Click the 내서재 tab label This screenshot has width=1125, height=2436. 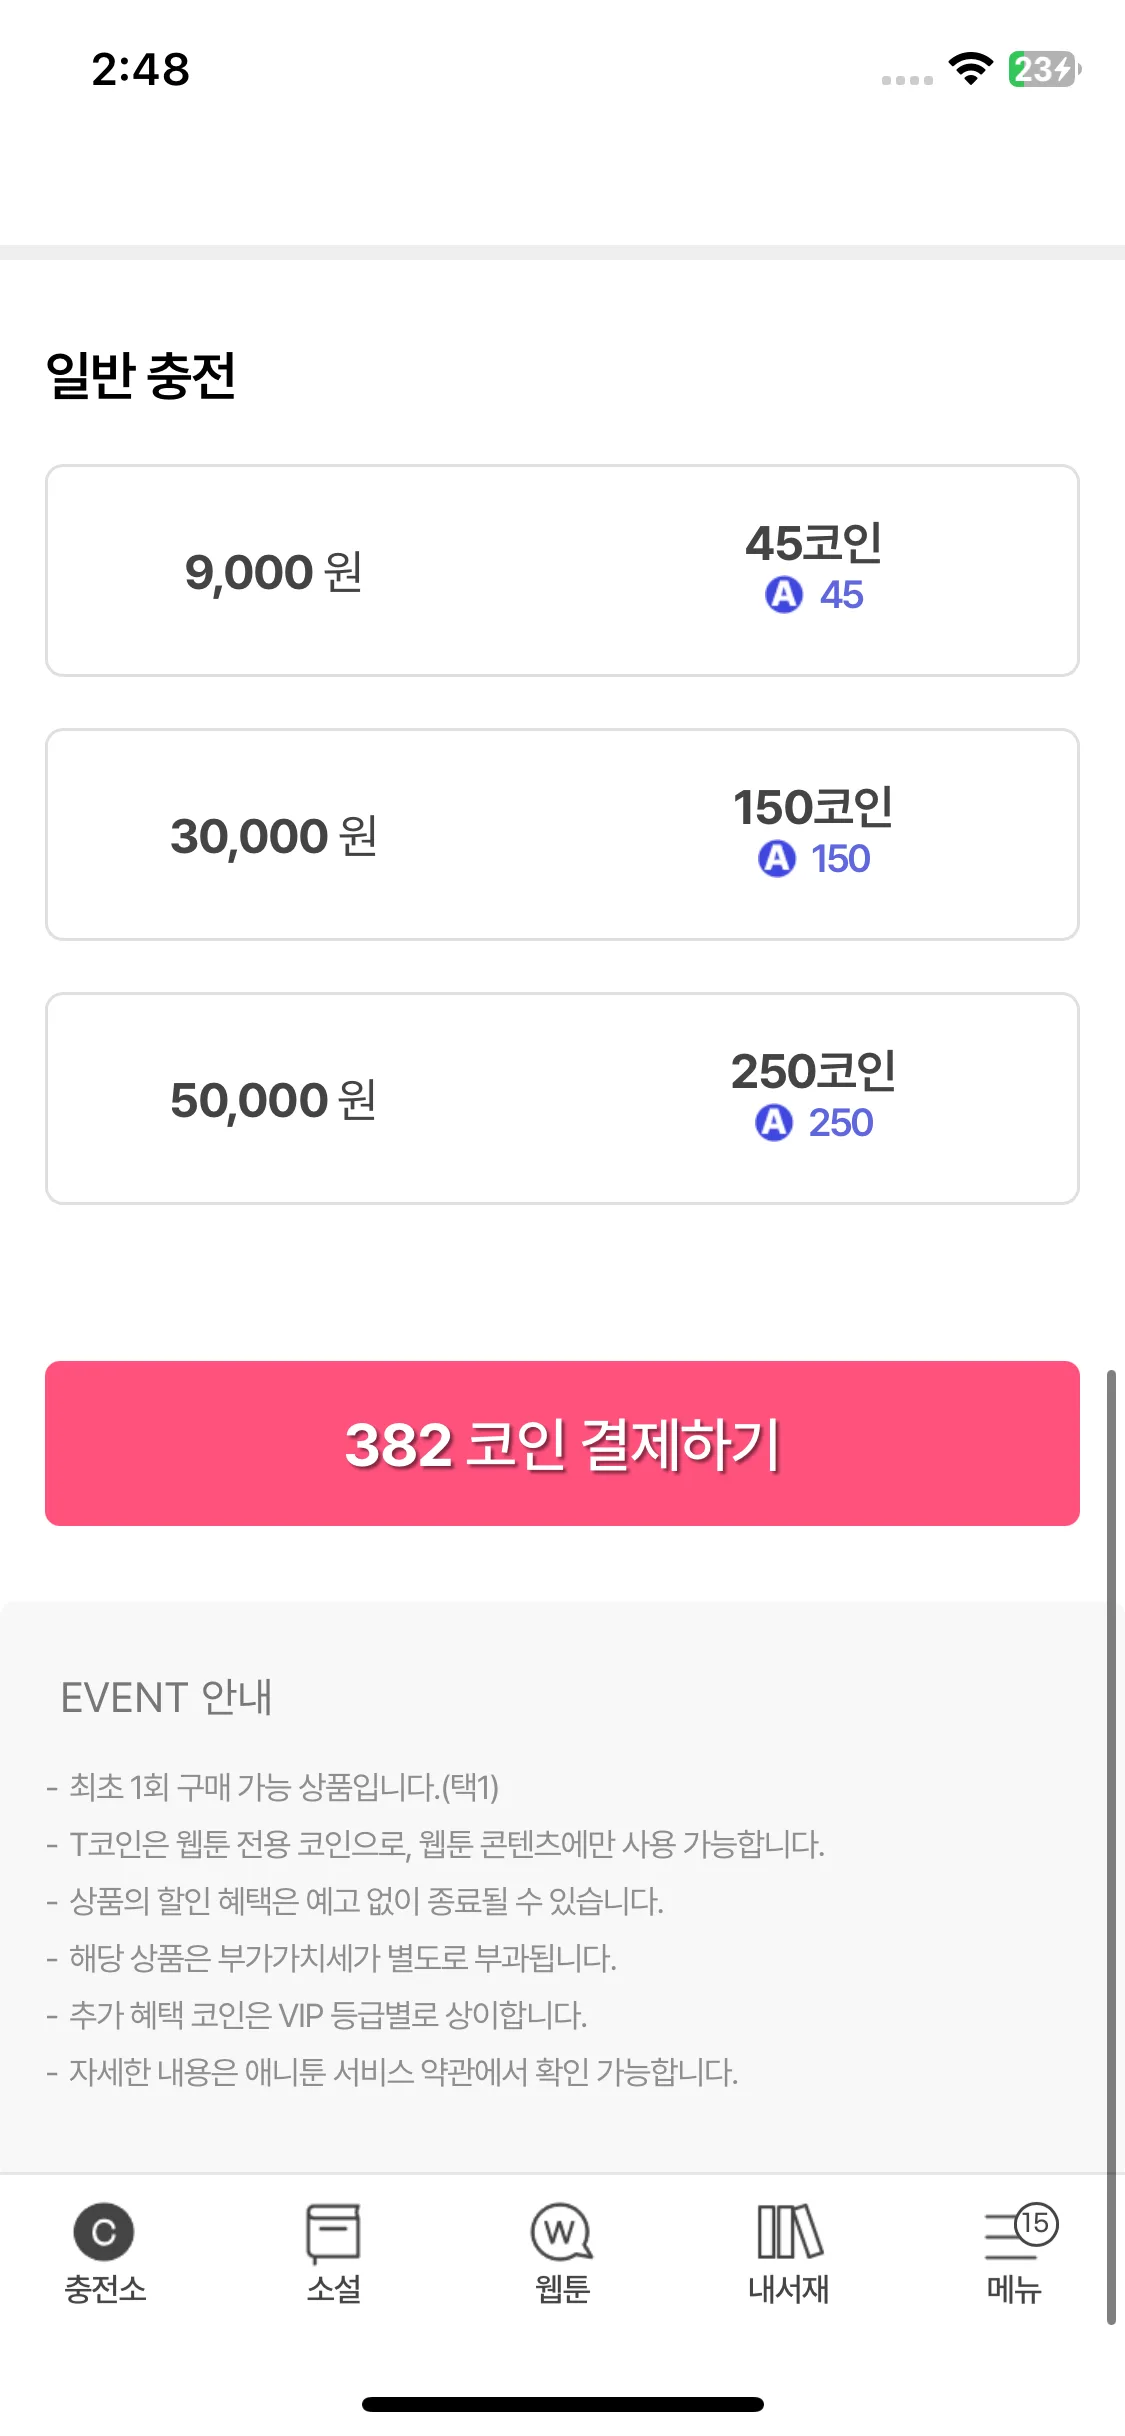click(789, 2288)
